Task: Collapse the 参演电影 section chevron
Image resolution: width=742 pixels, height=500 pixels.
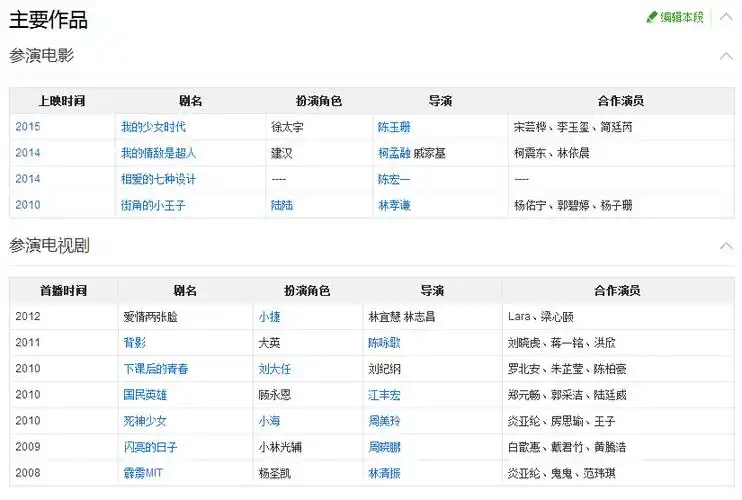Action: (726, 56)
